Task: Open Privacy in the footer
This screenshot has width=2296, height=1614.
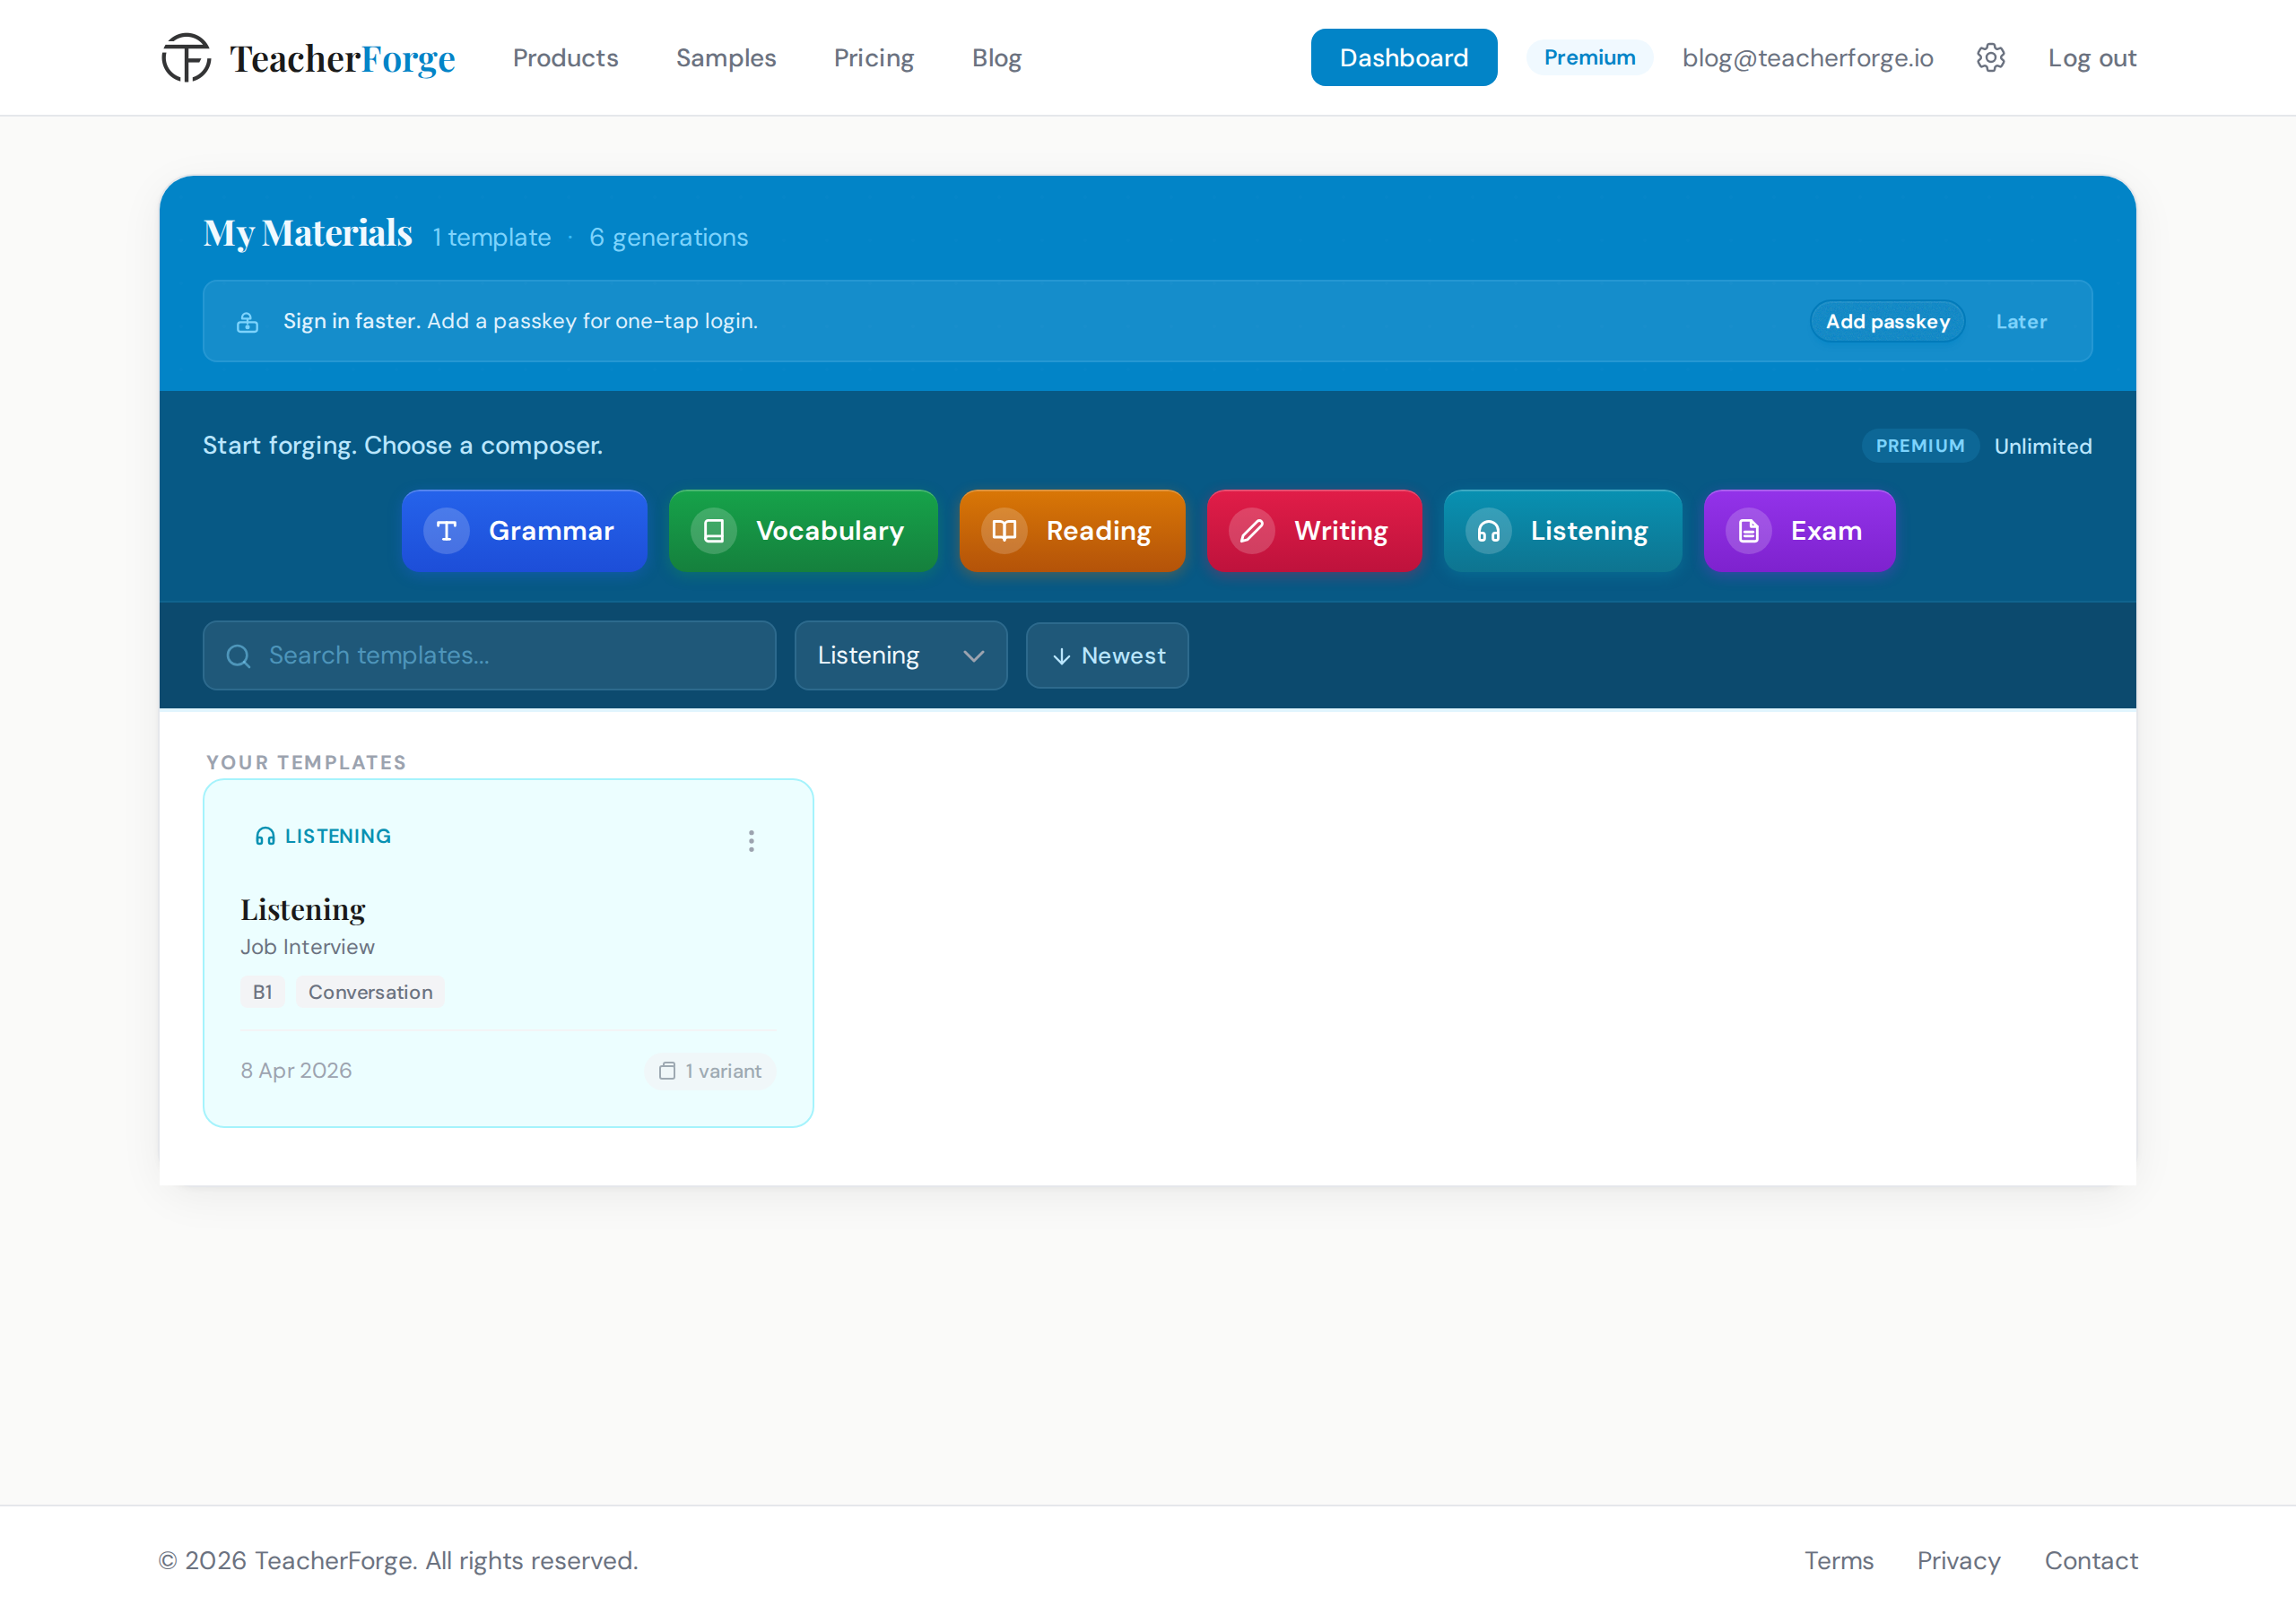Action: click(x=1958, y=1561)
